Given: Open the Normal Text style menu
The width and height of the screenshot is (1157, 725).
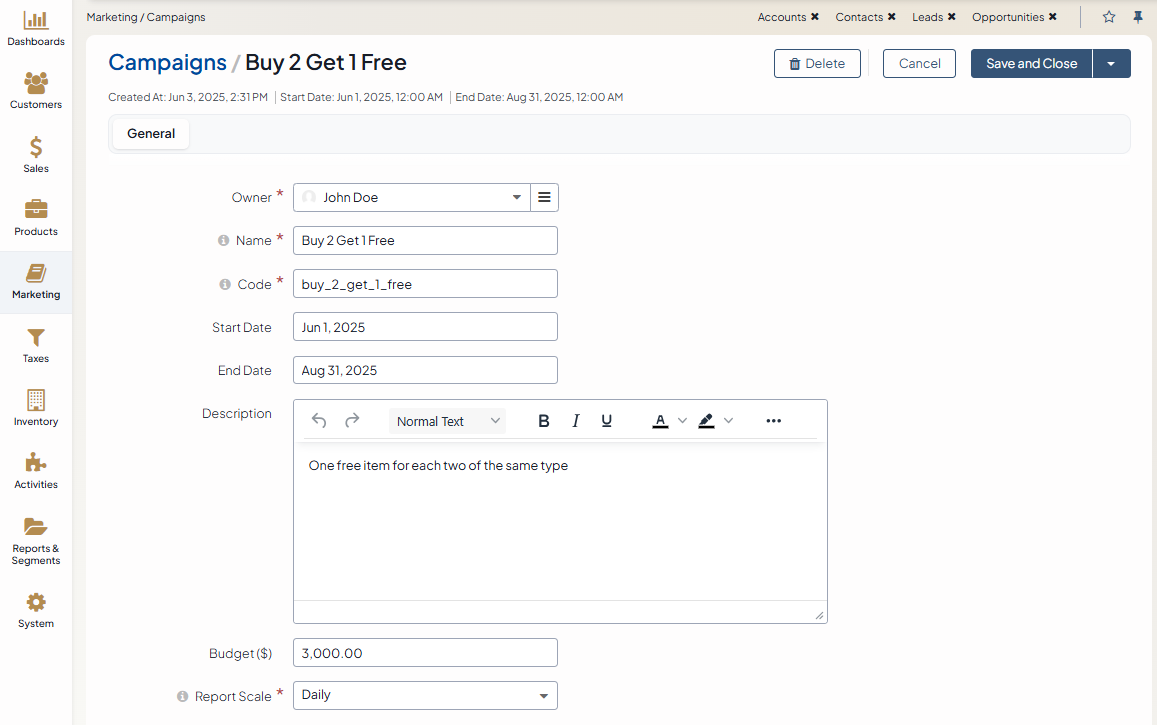Looking at the screenshot, I should [x=447, y=421].
